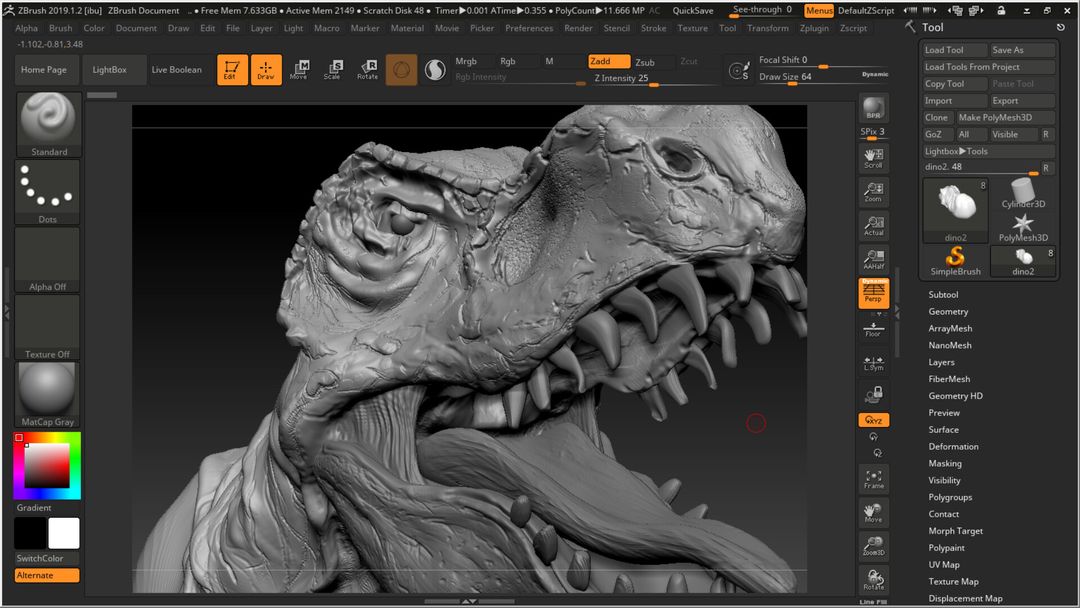Expand the Geometry section
The height and width of the screenshot is (608, 1080).
(x=948, y=312)
